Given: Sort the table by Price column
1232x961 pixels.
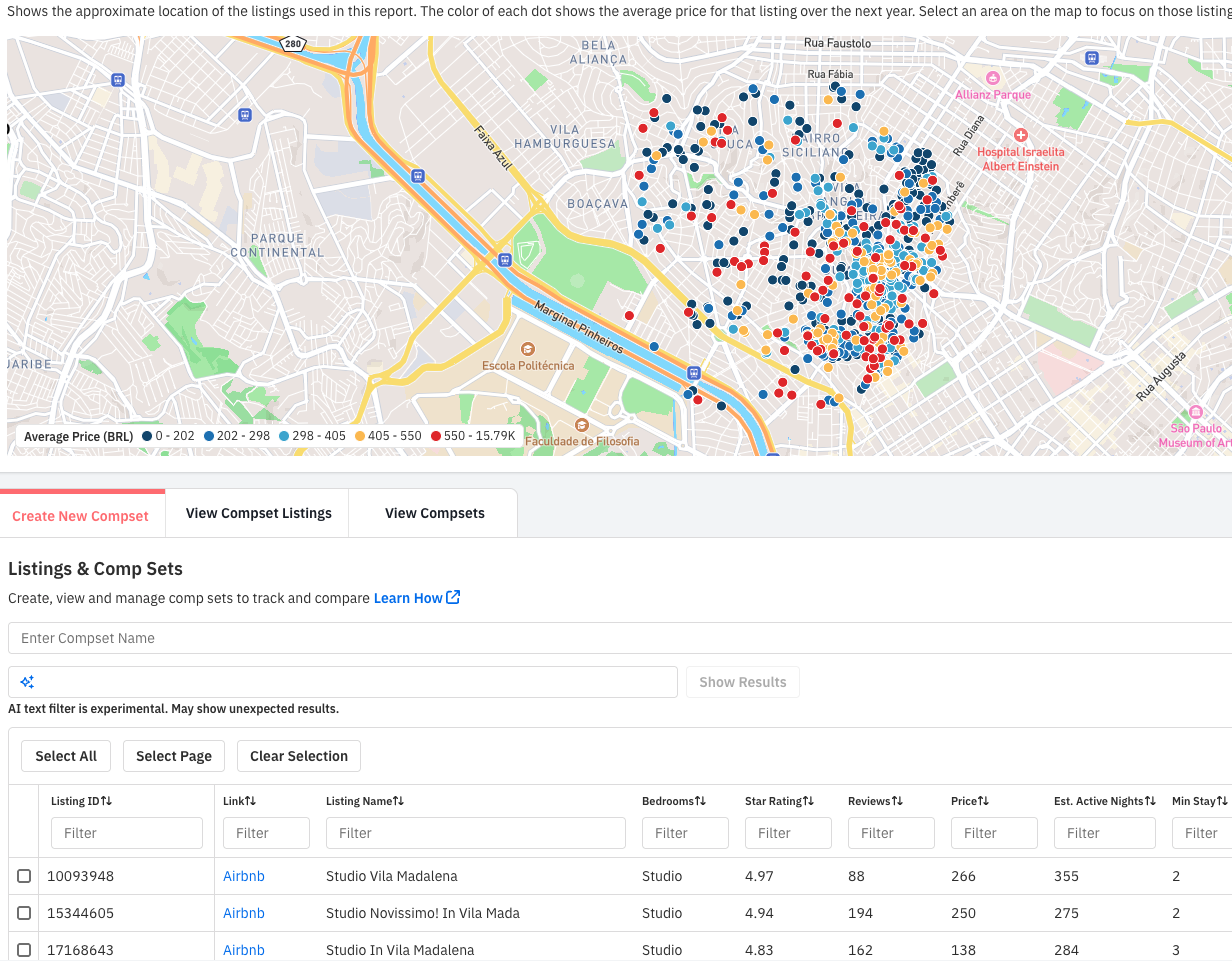Looking at the screenshot, I should 968,801.
